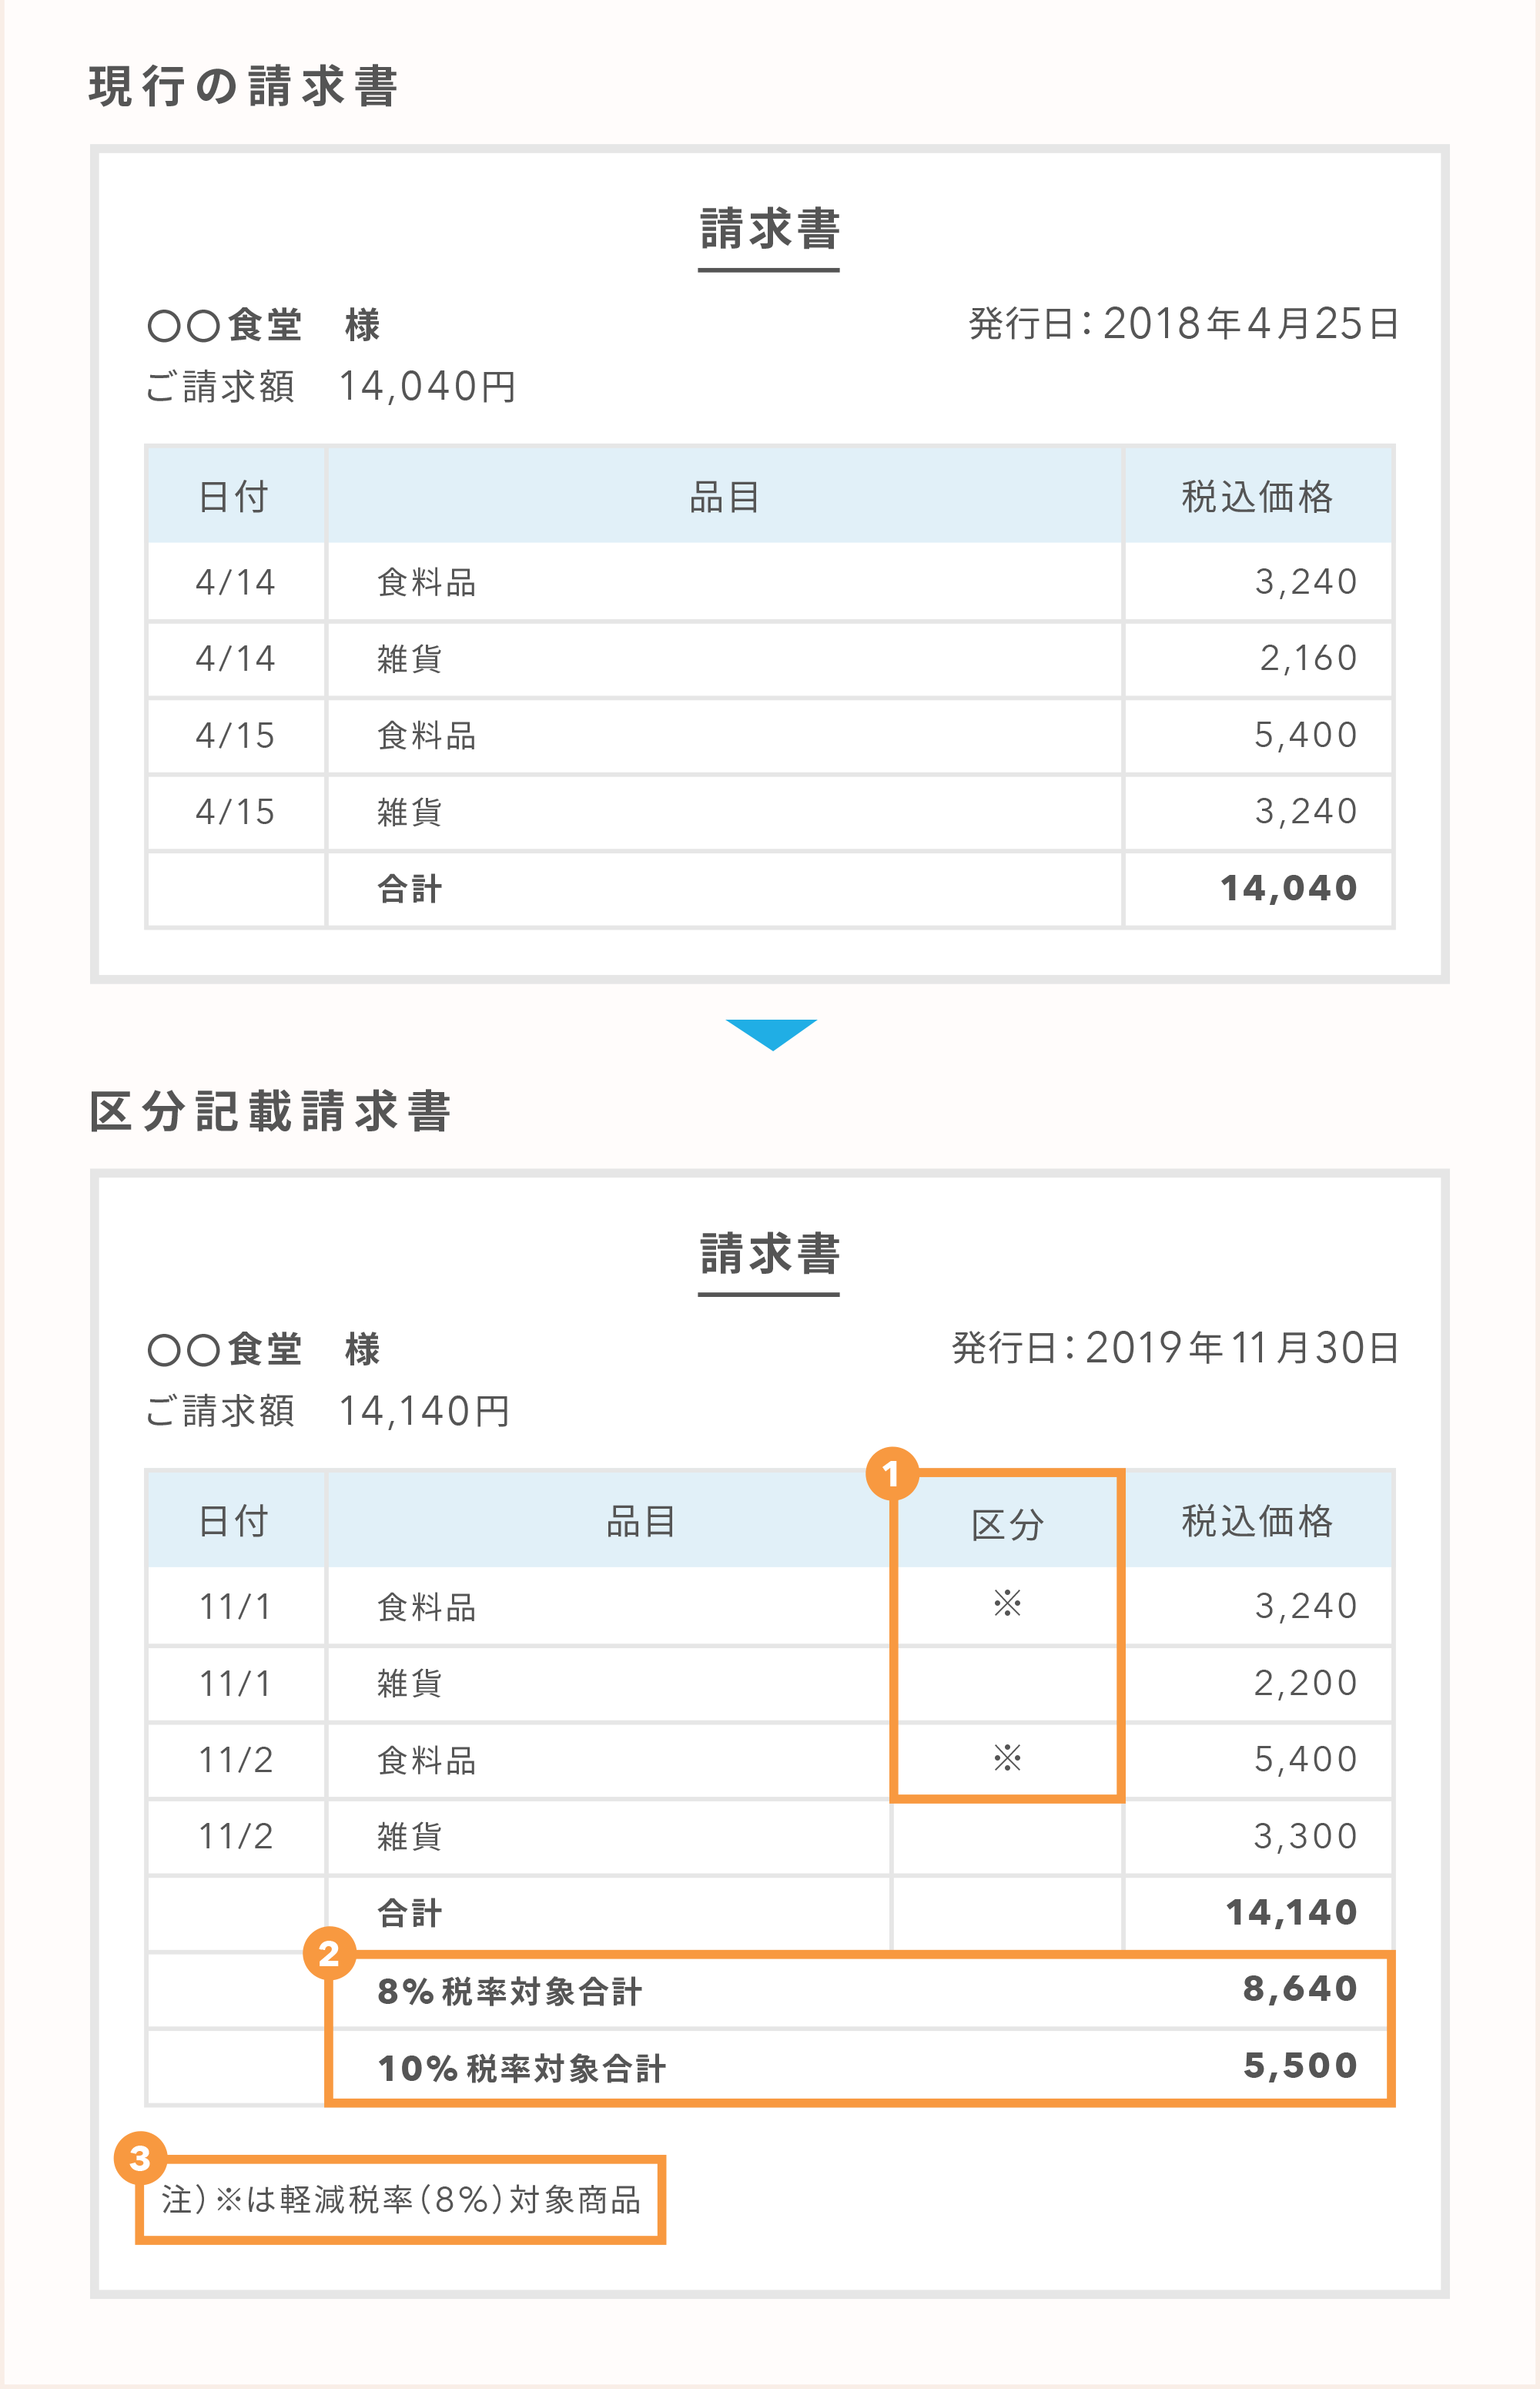Click the "合計" label in the 2019 invoice
This screenshot has width=1540, height=2389.
click(409, 1913)
